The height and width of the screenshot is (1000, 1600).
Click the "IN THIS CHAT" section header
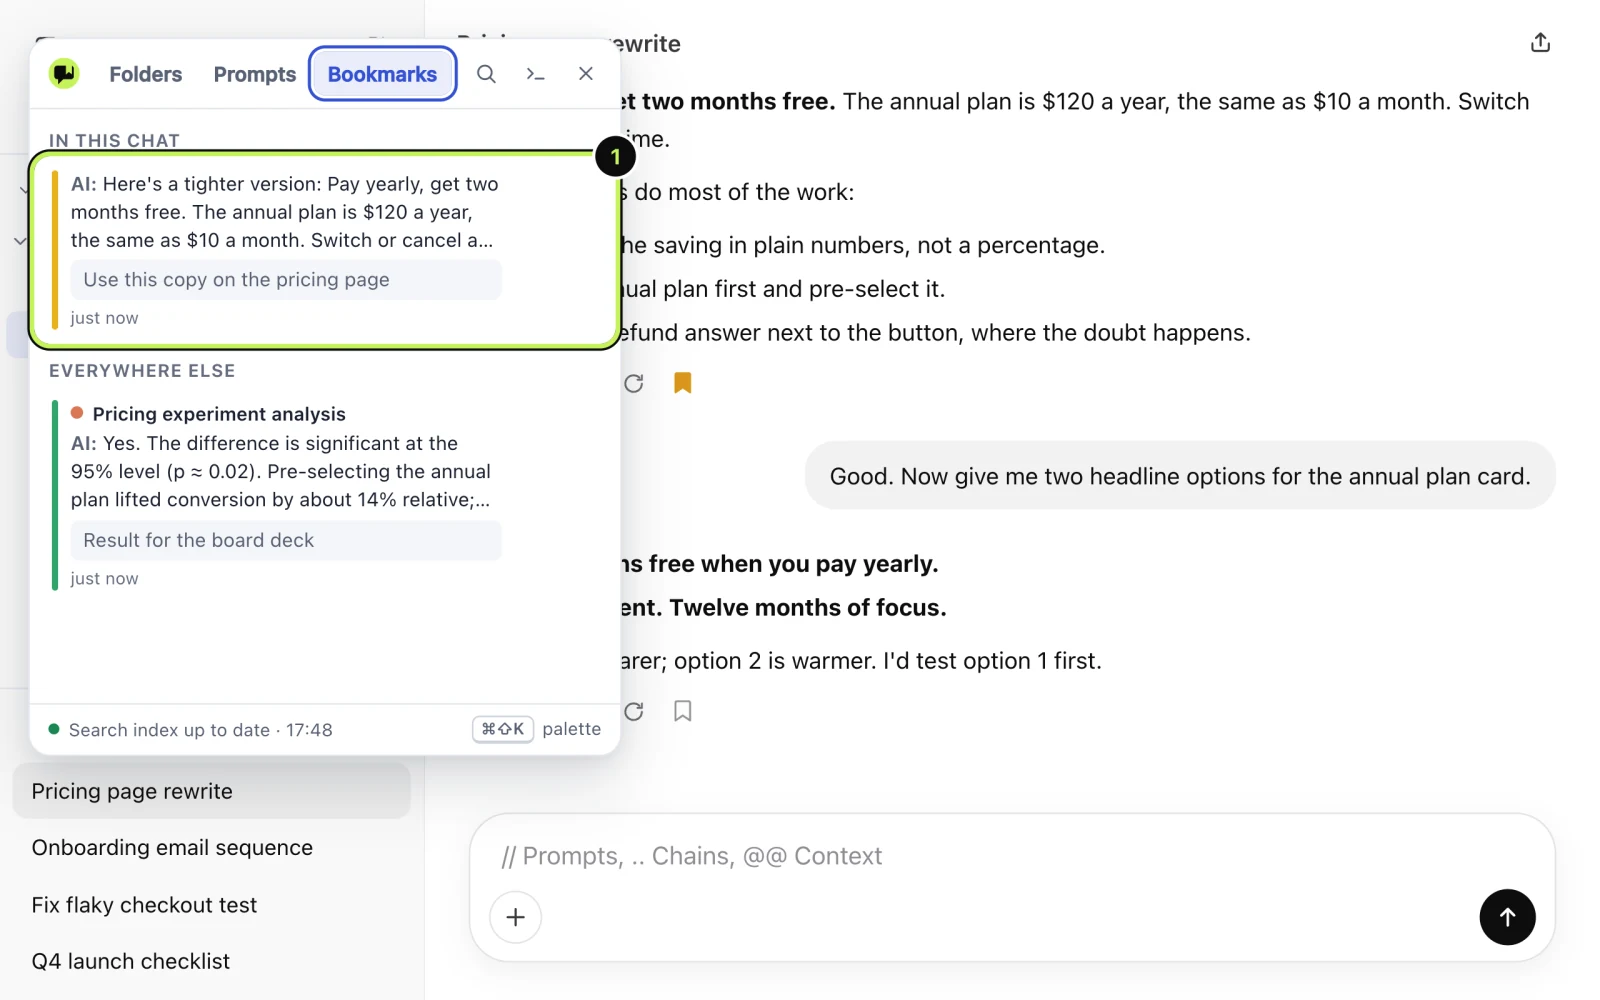coord(114,141)
